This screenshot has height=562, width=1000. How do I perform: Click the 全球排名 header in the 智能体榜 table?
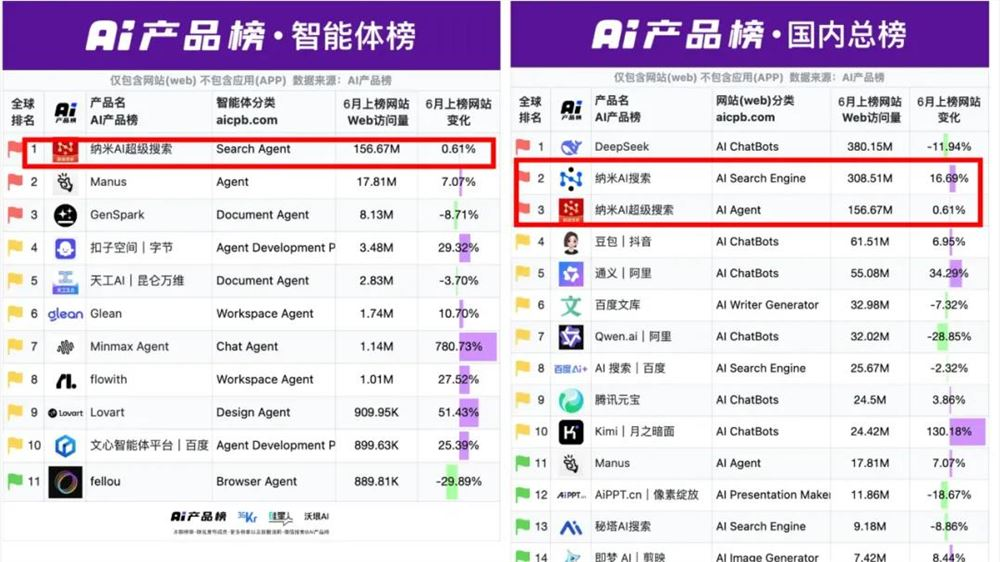click(22, 112)
